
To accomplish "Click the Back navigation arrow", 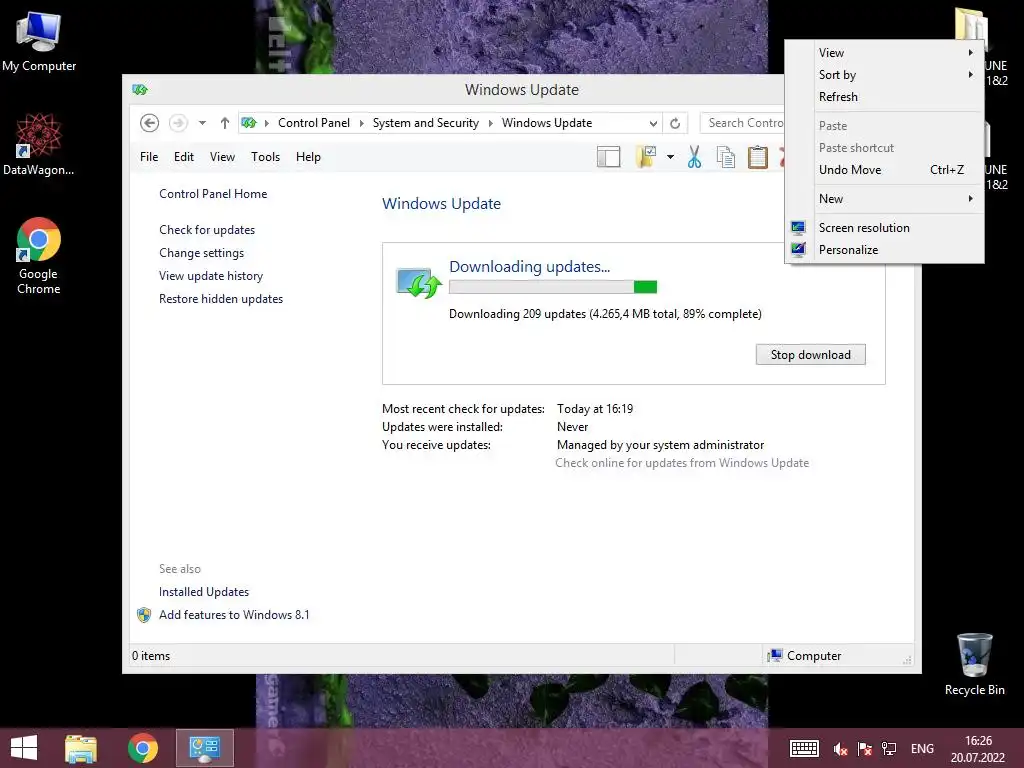I will click(x=150, y=123).
